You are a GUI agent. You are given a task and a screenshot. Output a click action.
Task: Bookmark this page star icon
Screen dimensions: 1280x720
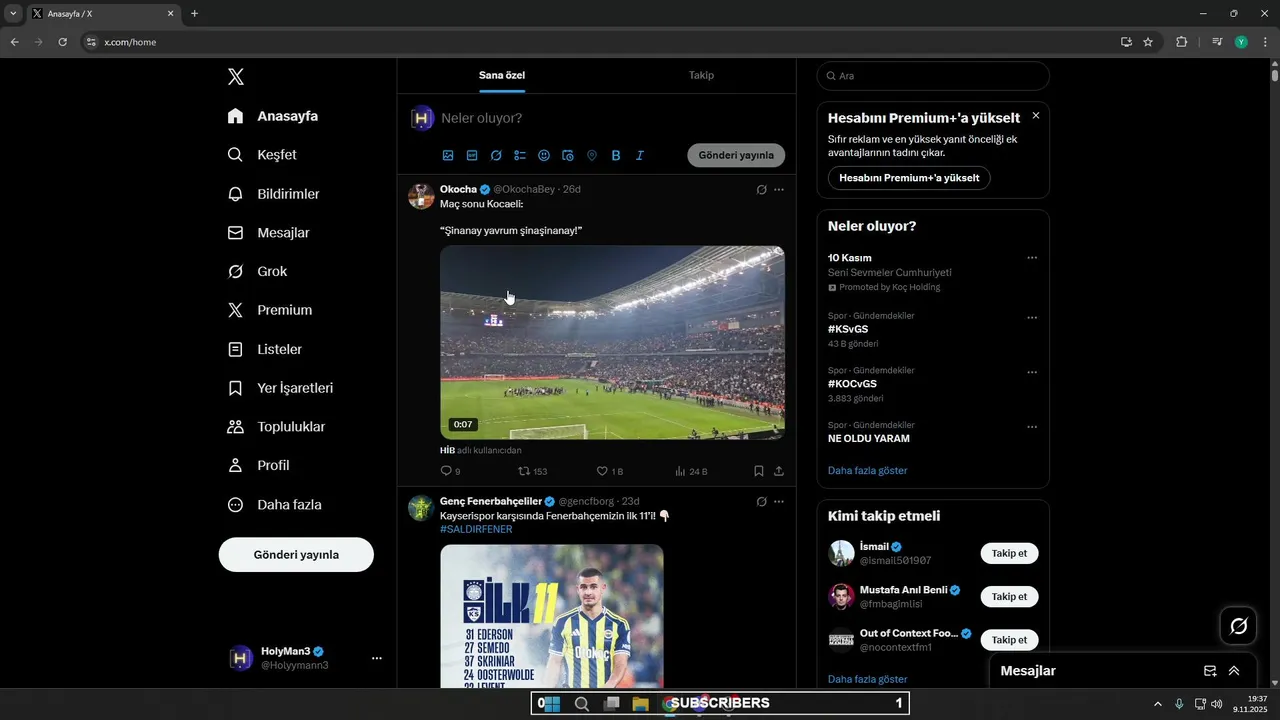coord(1148,42)
